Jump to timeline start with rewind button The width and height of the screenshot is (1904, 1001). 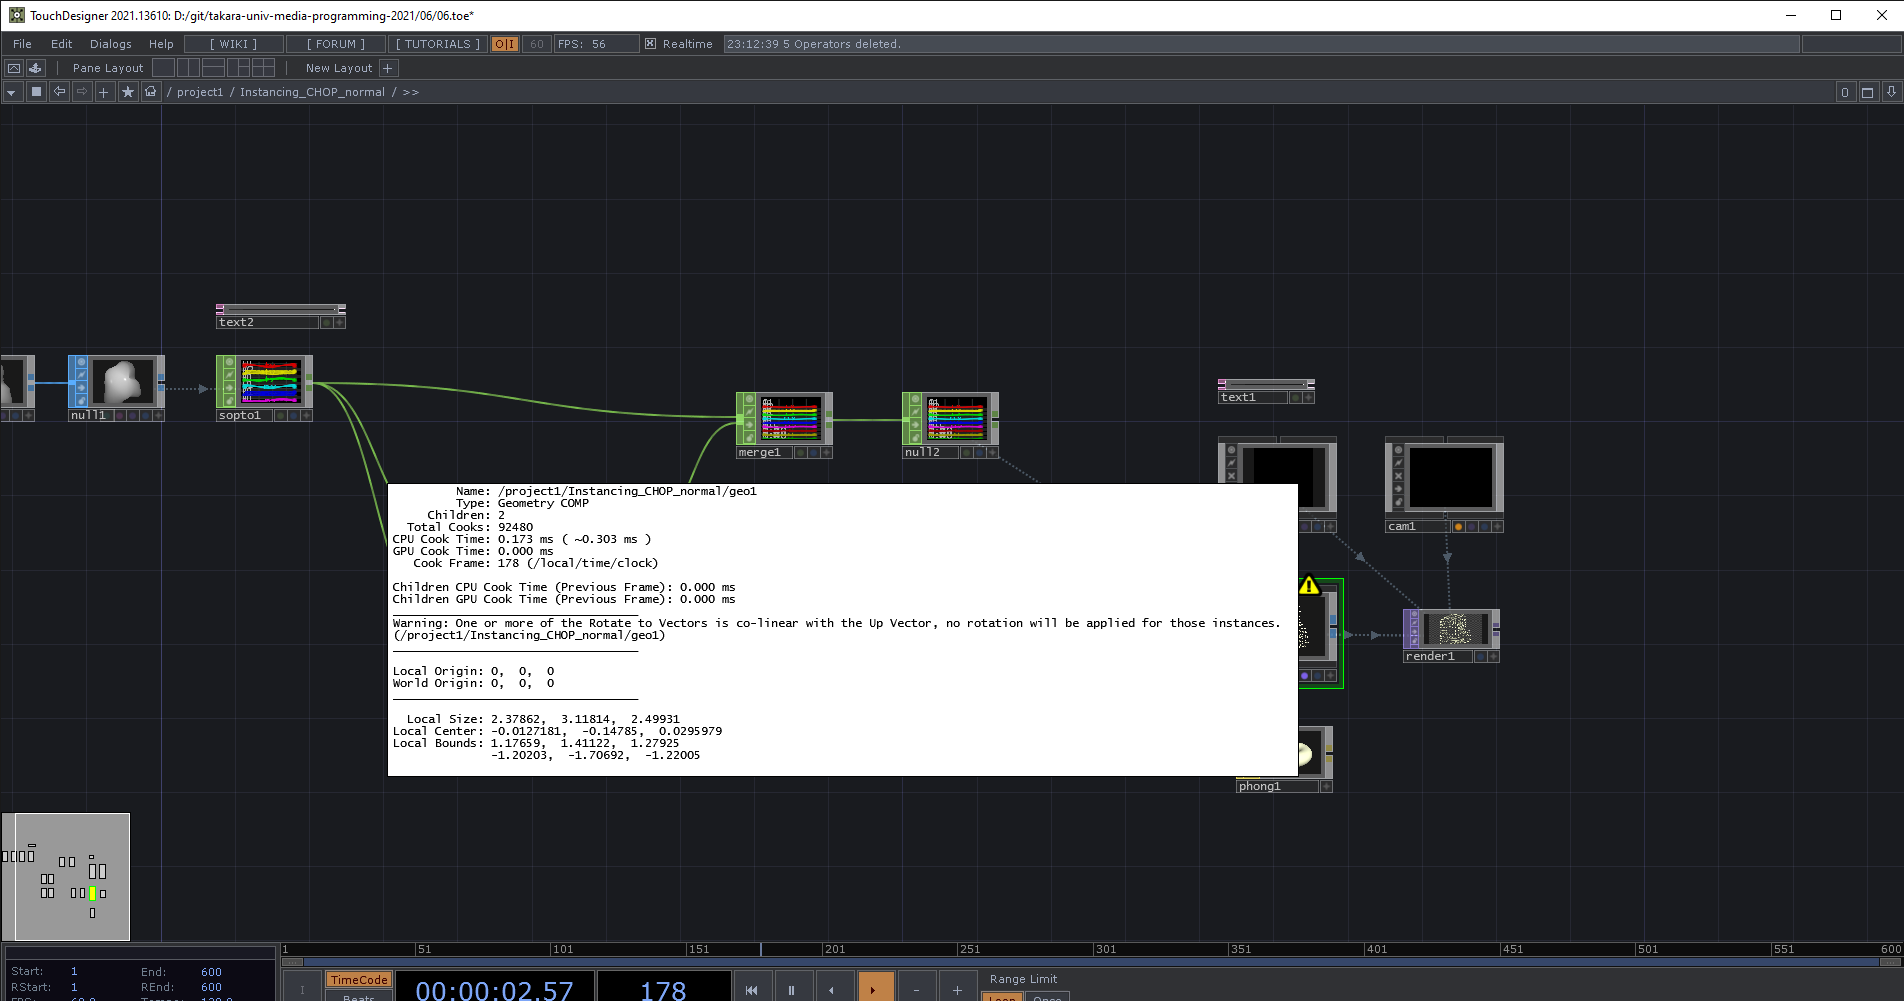[752, 989]
